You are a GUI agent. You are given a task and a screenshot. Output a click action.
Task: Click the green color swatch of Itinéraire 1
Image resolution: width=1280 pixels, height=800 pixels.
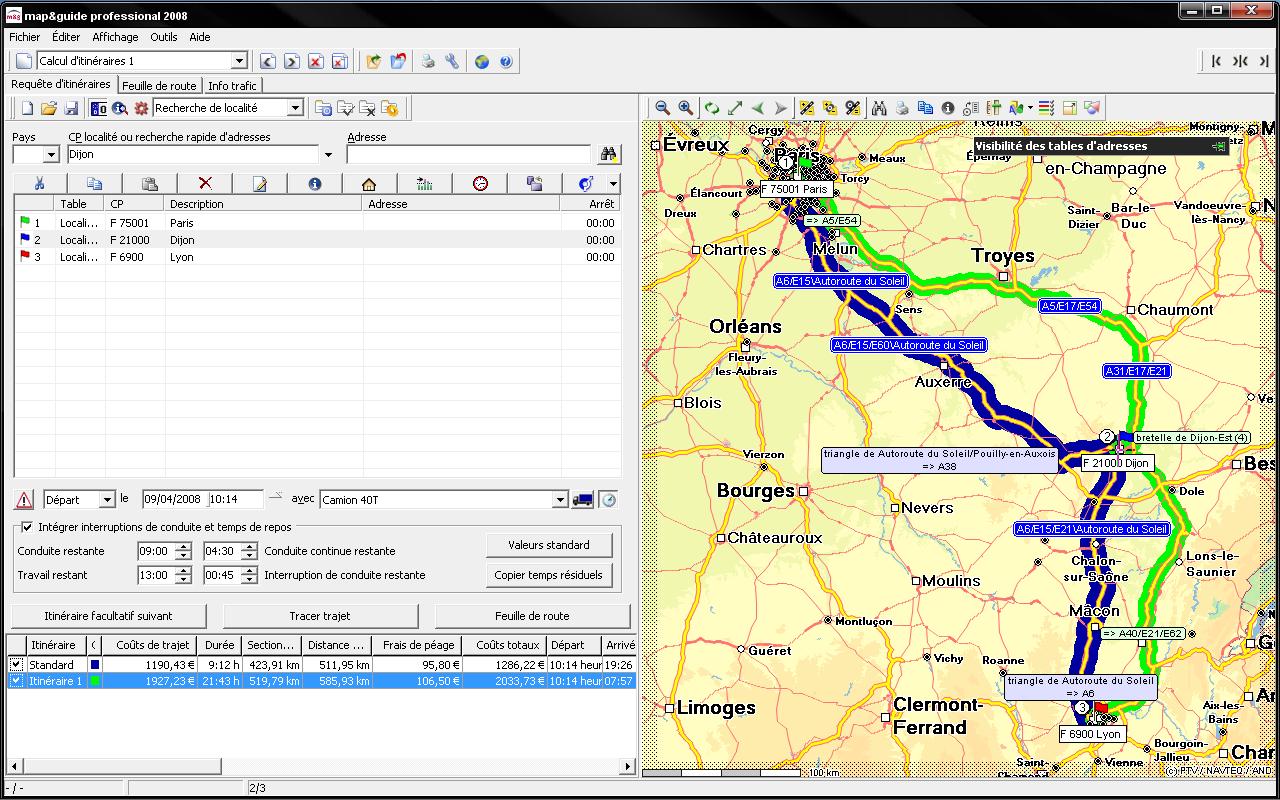coord(95,681)
